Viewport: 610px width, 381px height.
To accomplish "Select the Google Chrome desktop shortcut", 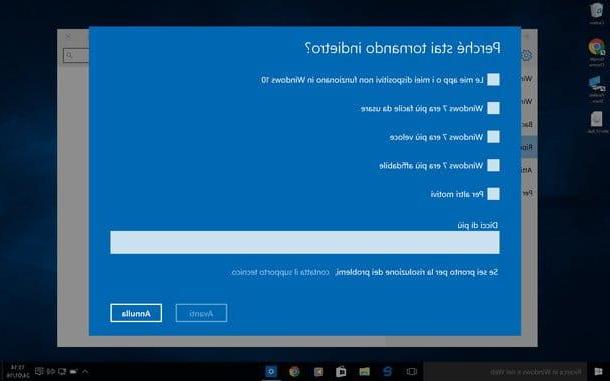I will pos(596,53).
